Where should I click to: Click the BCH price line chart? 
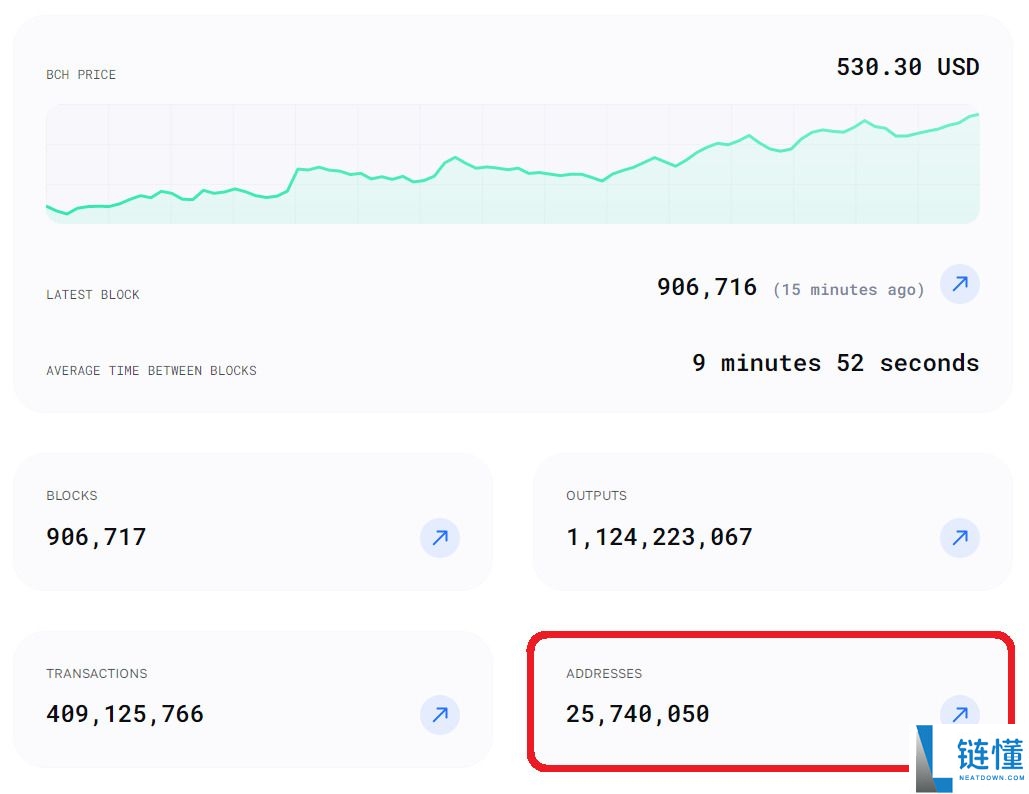(512, 165)
